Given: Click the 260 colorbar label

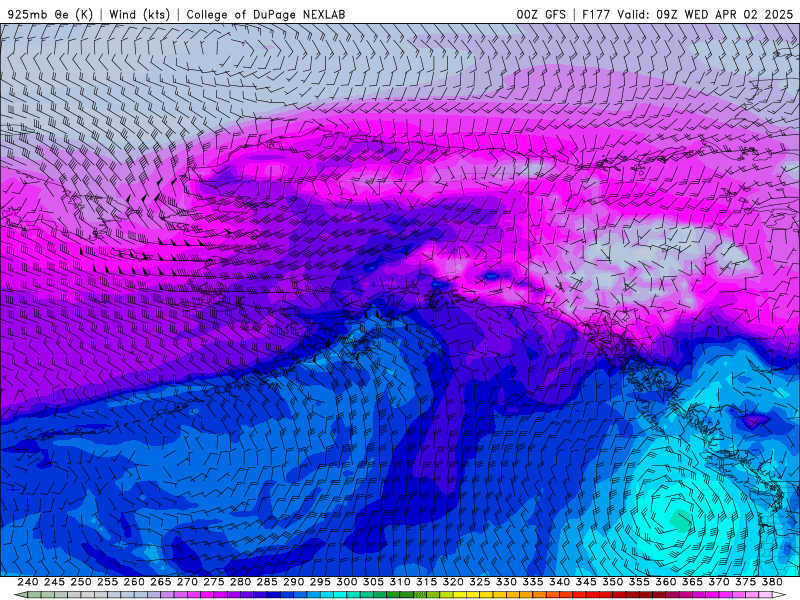Looking at the screenshot, I should 134,582.
